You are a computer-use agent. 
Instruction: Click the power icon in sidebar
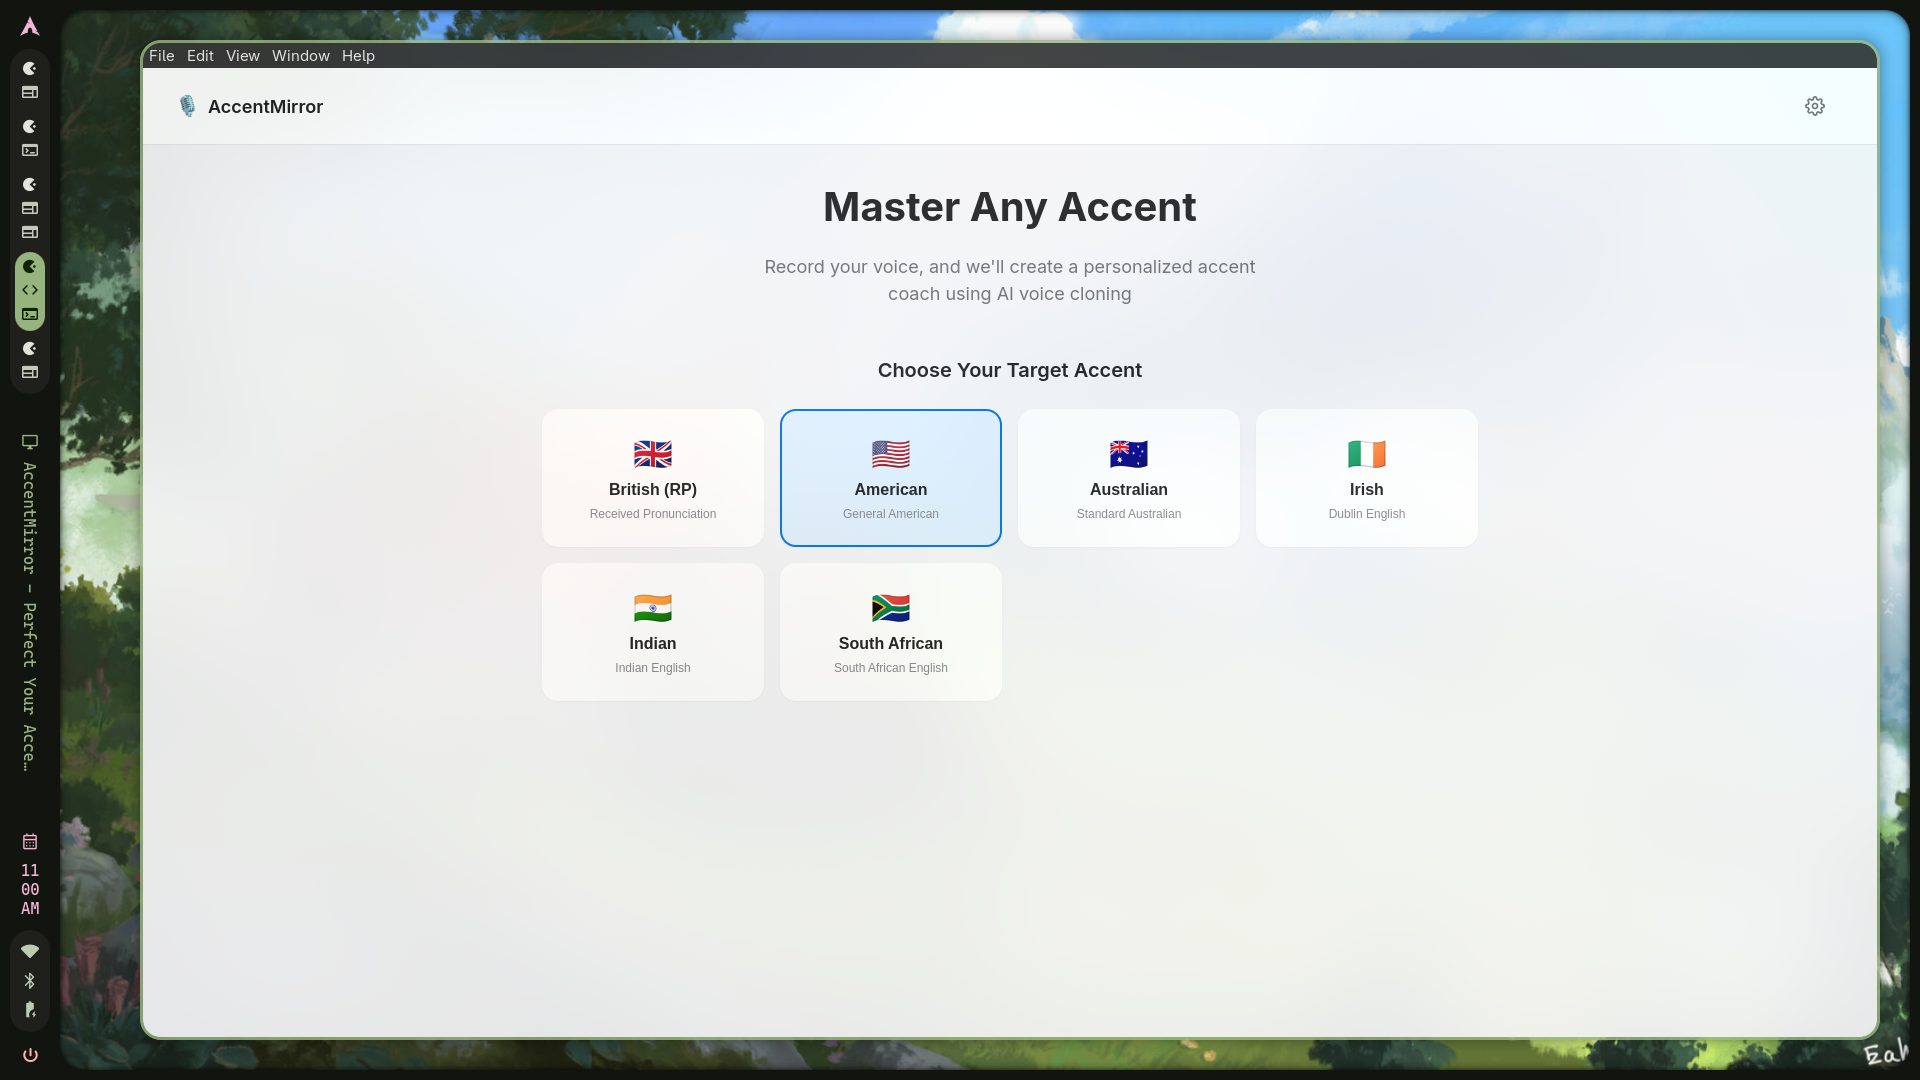pyautogui.click(x=30, y=1055)
